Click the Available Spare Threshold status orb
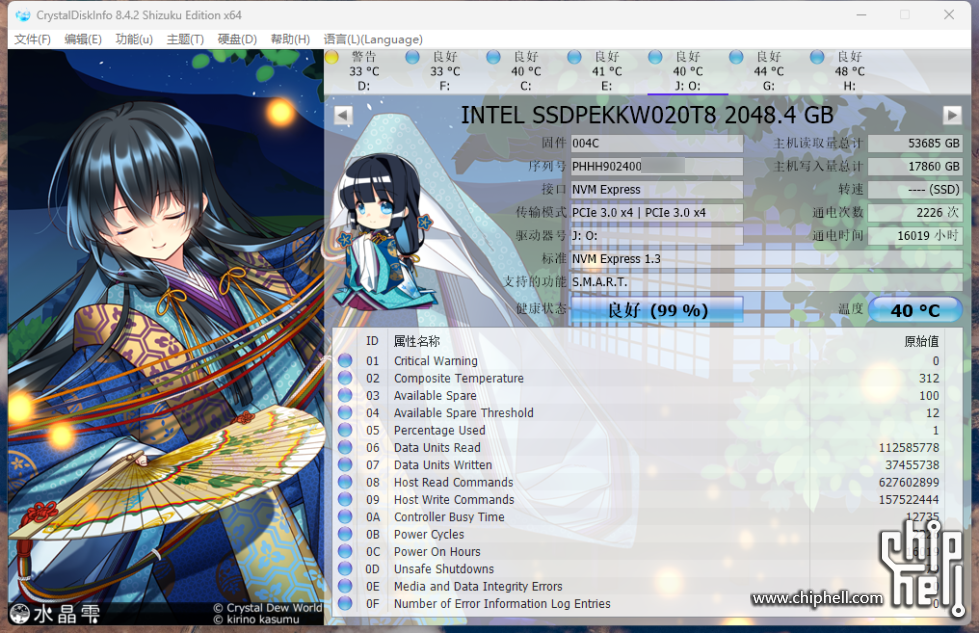The width and height of the screenshot is (979, 633). (x=345, y=413)
